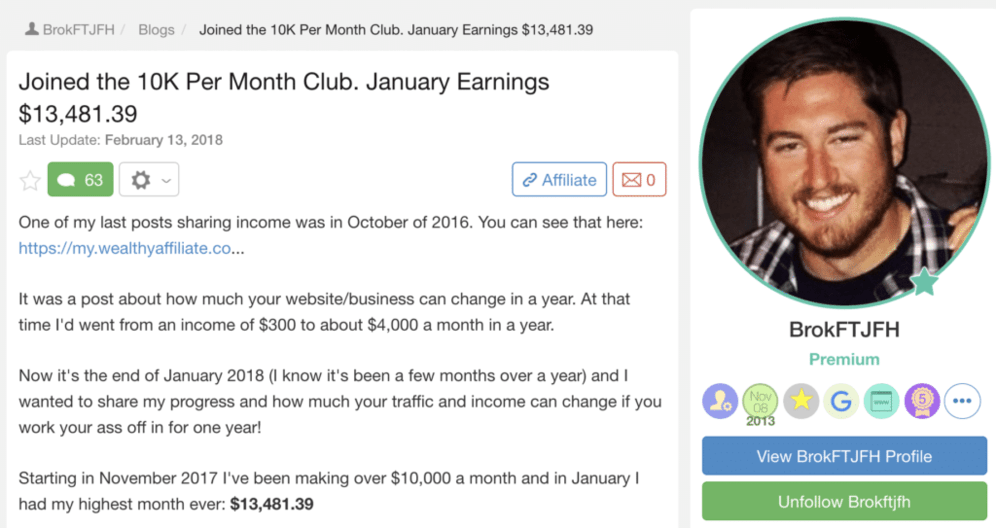The image size is (996, 528).
Task: Click the user settings badge icon
Action: click(720, 401)
